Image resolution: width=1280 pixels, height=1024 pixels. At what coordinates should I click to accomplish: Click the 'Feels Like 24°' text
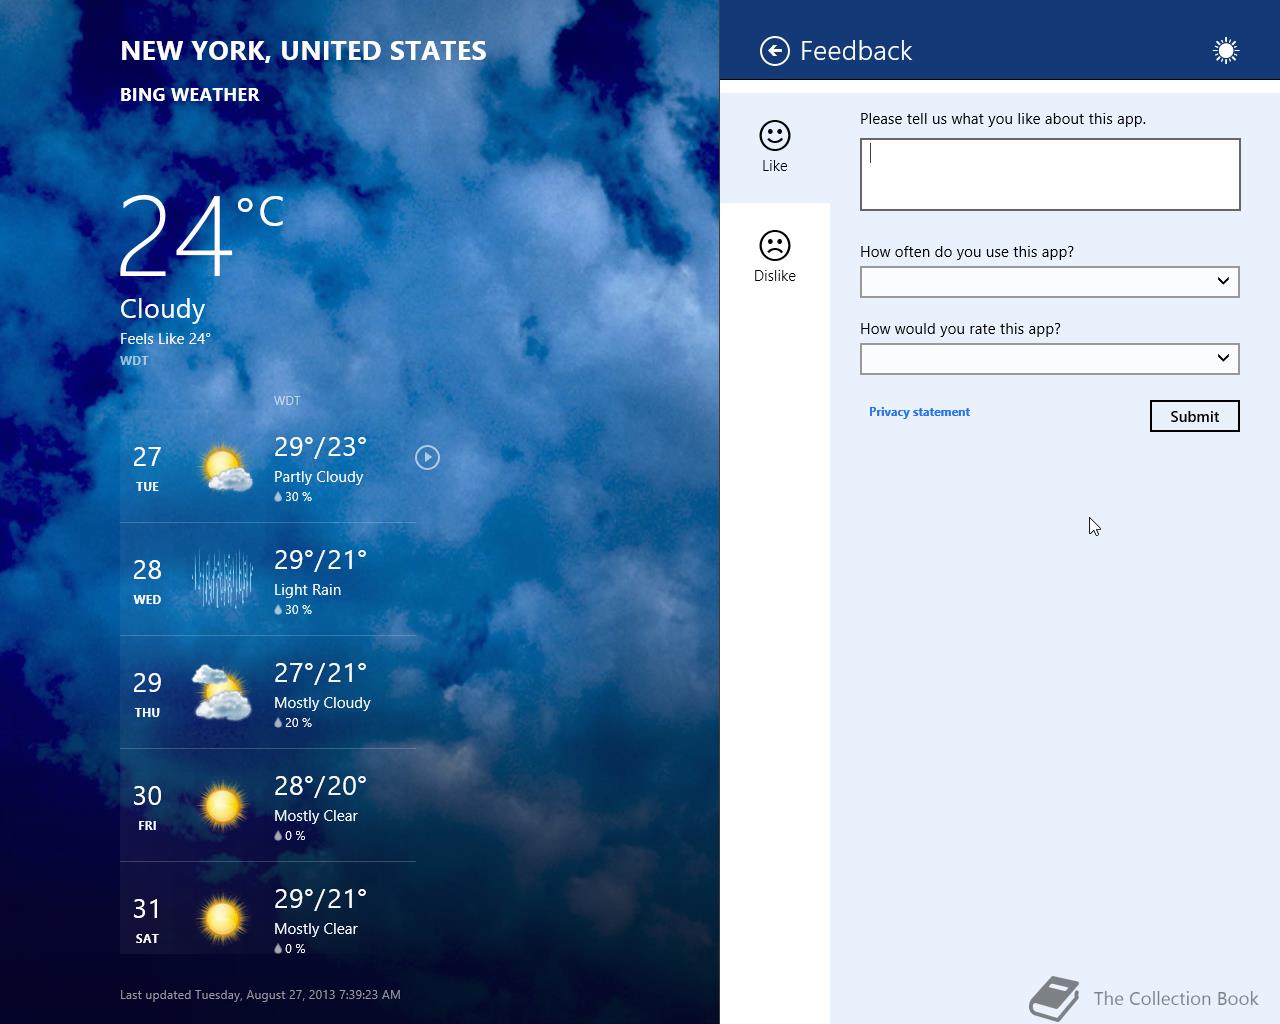pyautogui.click(x=165, y=339)
